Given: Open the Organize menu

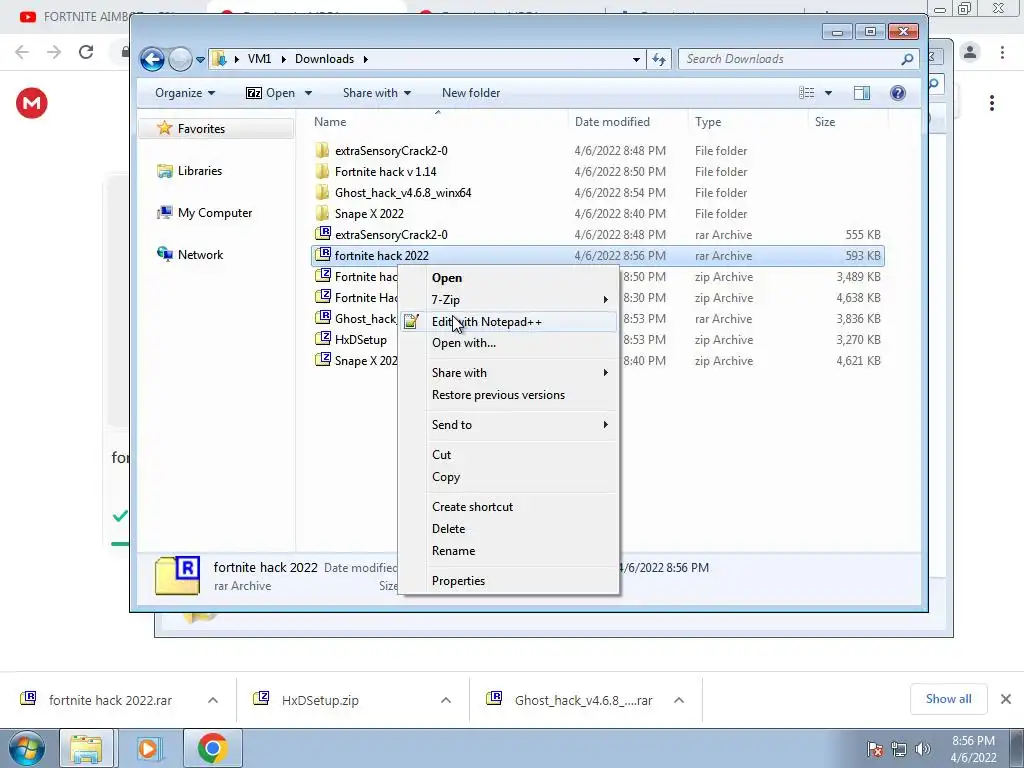Looking at the screenshot, I should [x=185, y=93].
